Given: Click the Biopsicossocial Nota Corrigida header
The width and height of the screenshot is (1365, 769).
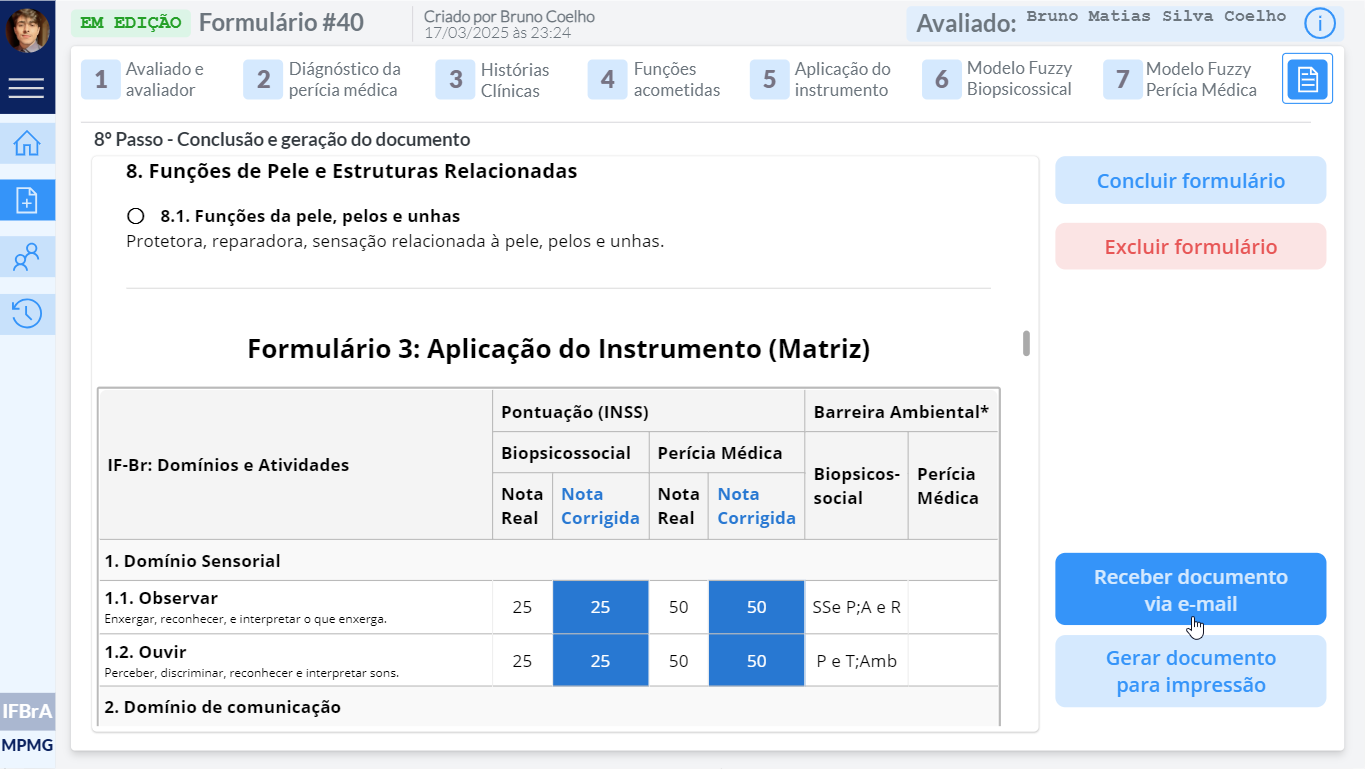Looking at the screenshot, I should click(600, 506).
